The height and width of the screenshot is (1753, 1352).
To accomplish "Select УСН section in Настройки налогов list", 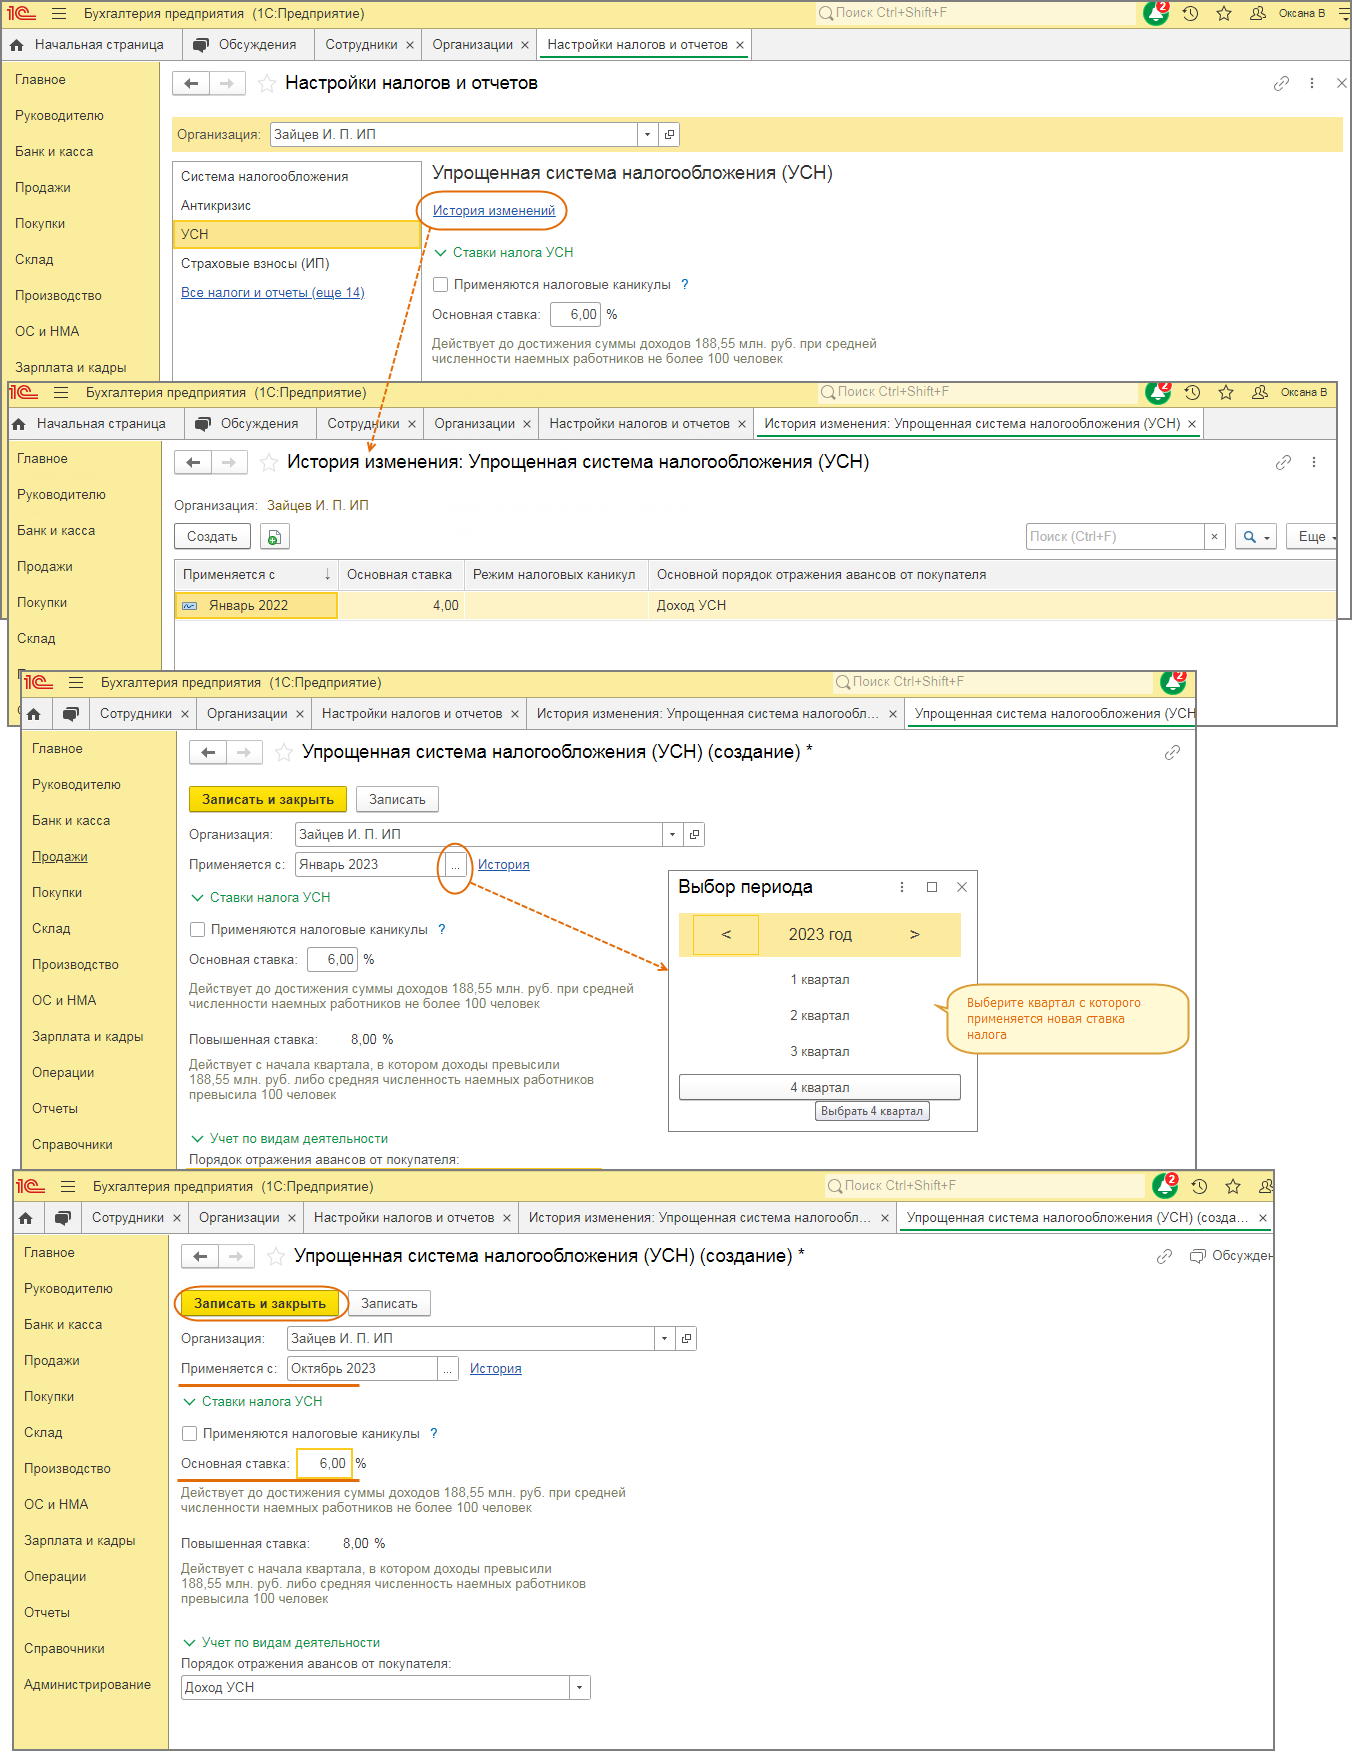I will coord(297,234).
